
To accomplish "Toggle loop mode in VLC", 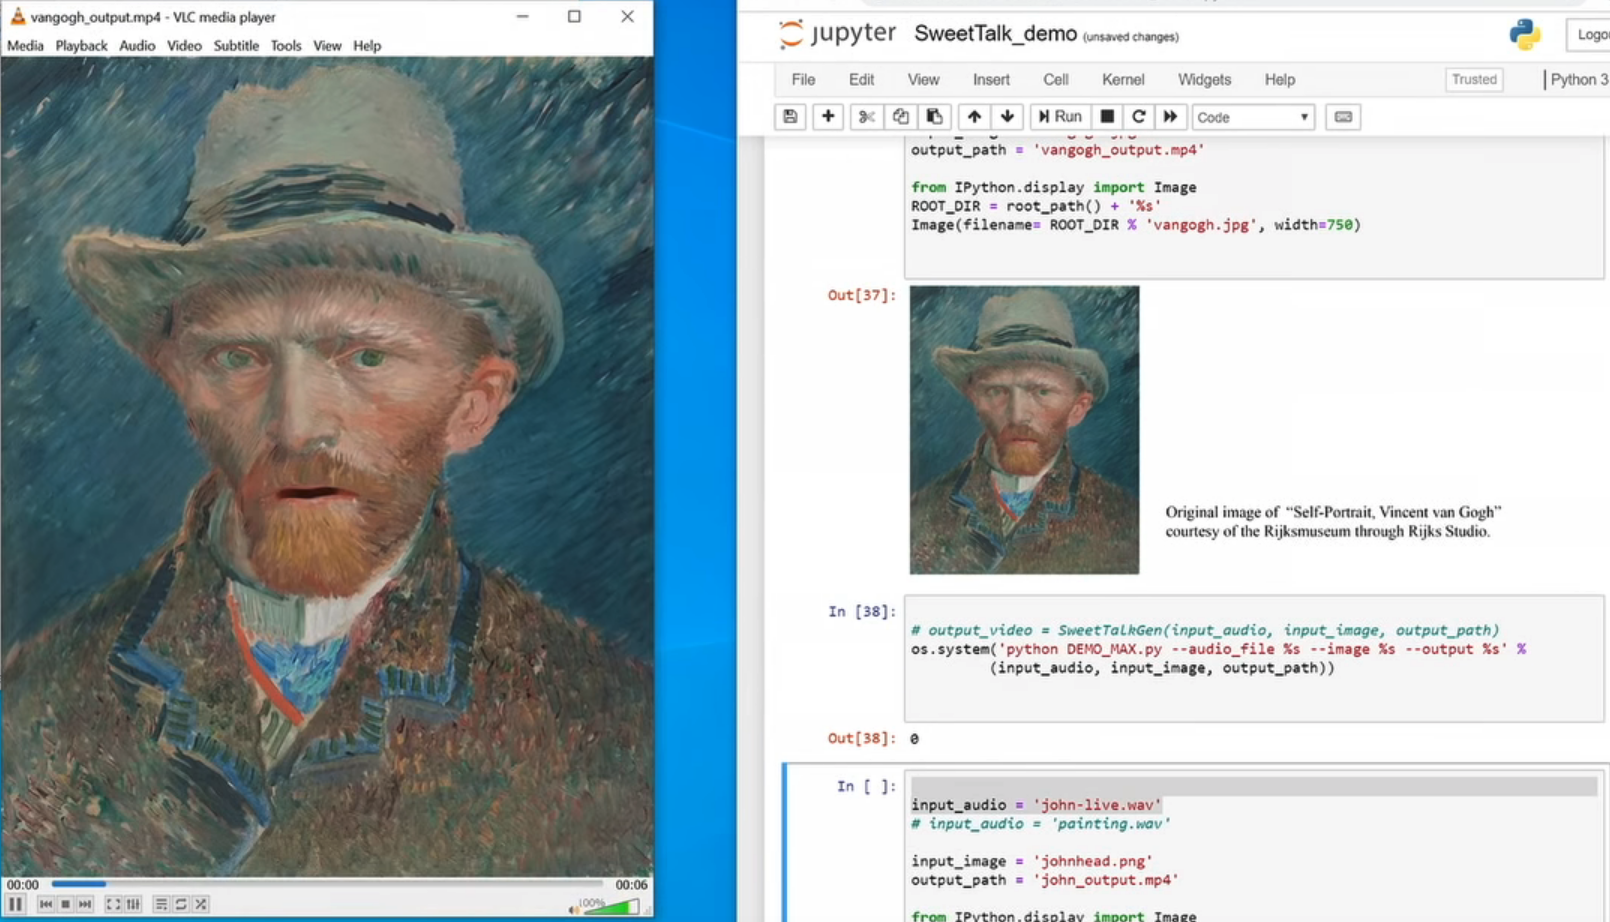I will tap(181, 904).
